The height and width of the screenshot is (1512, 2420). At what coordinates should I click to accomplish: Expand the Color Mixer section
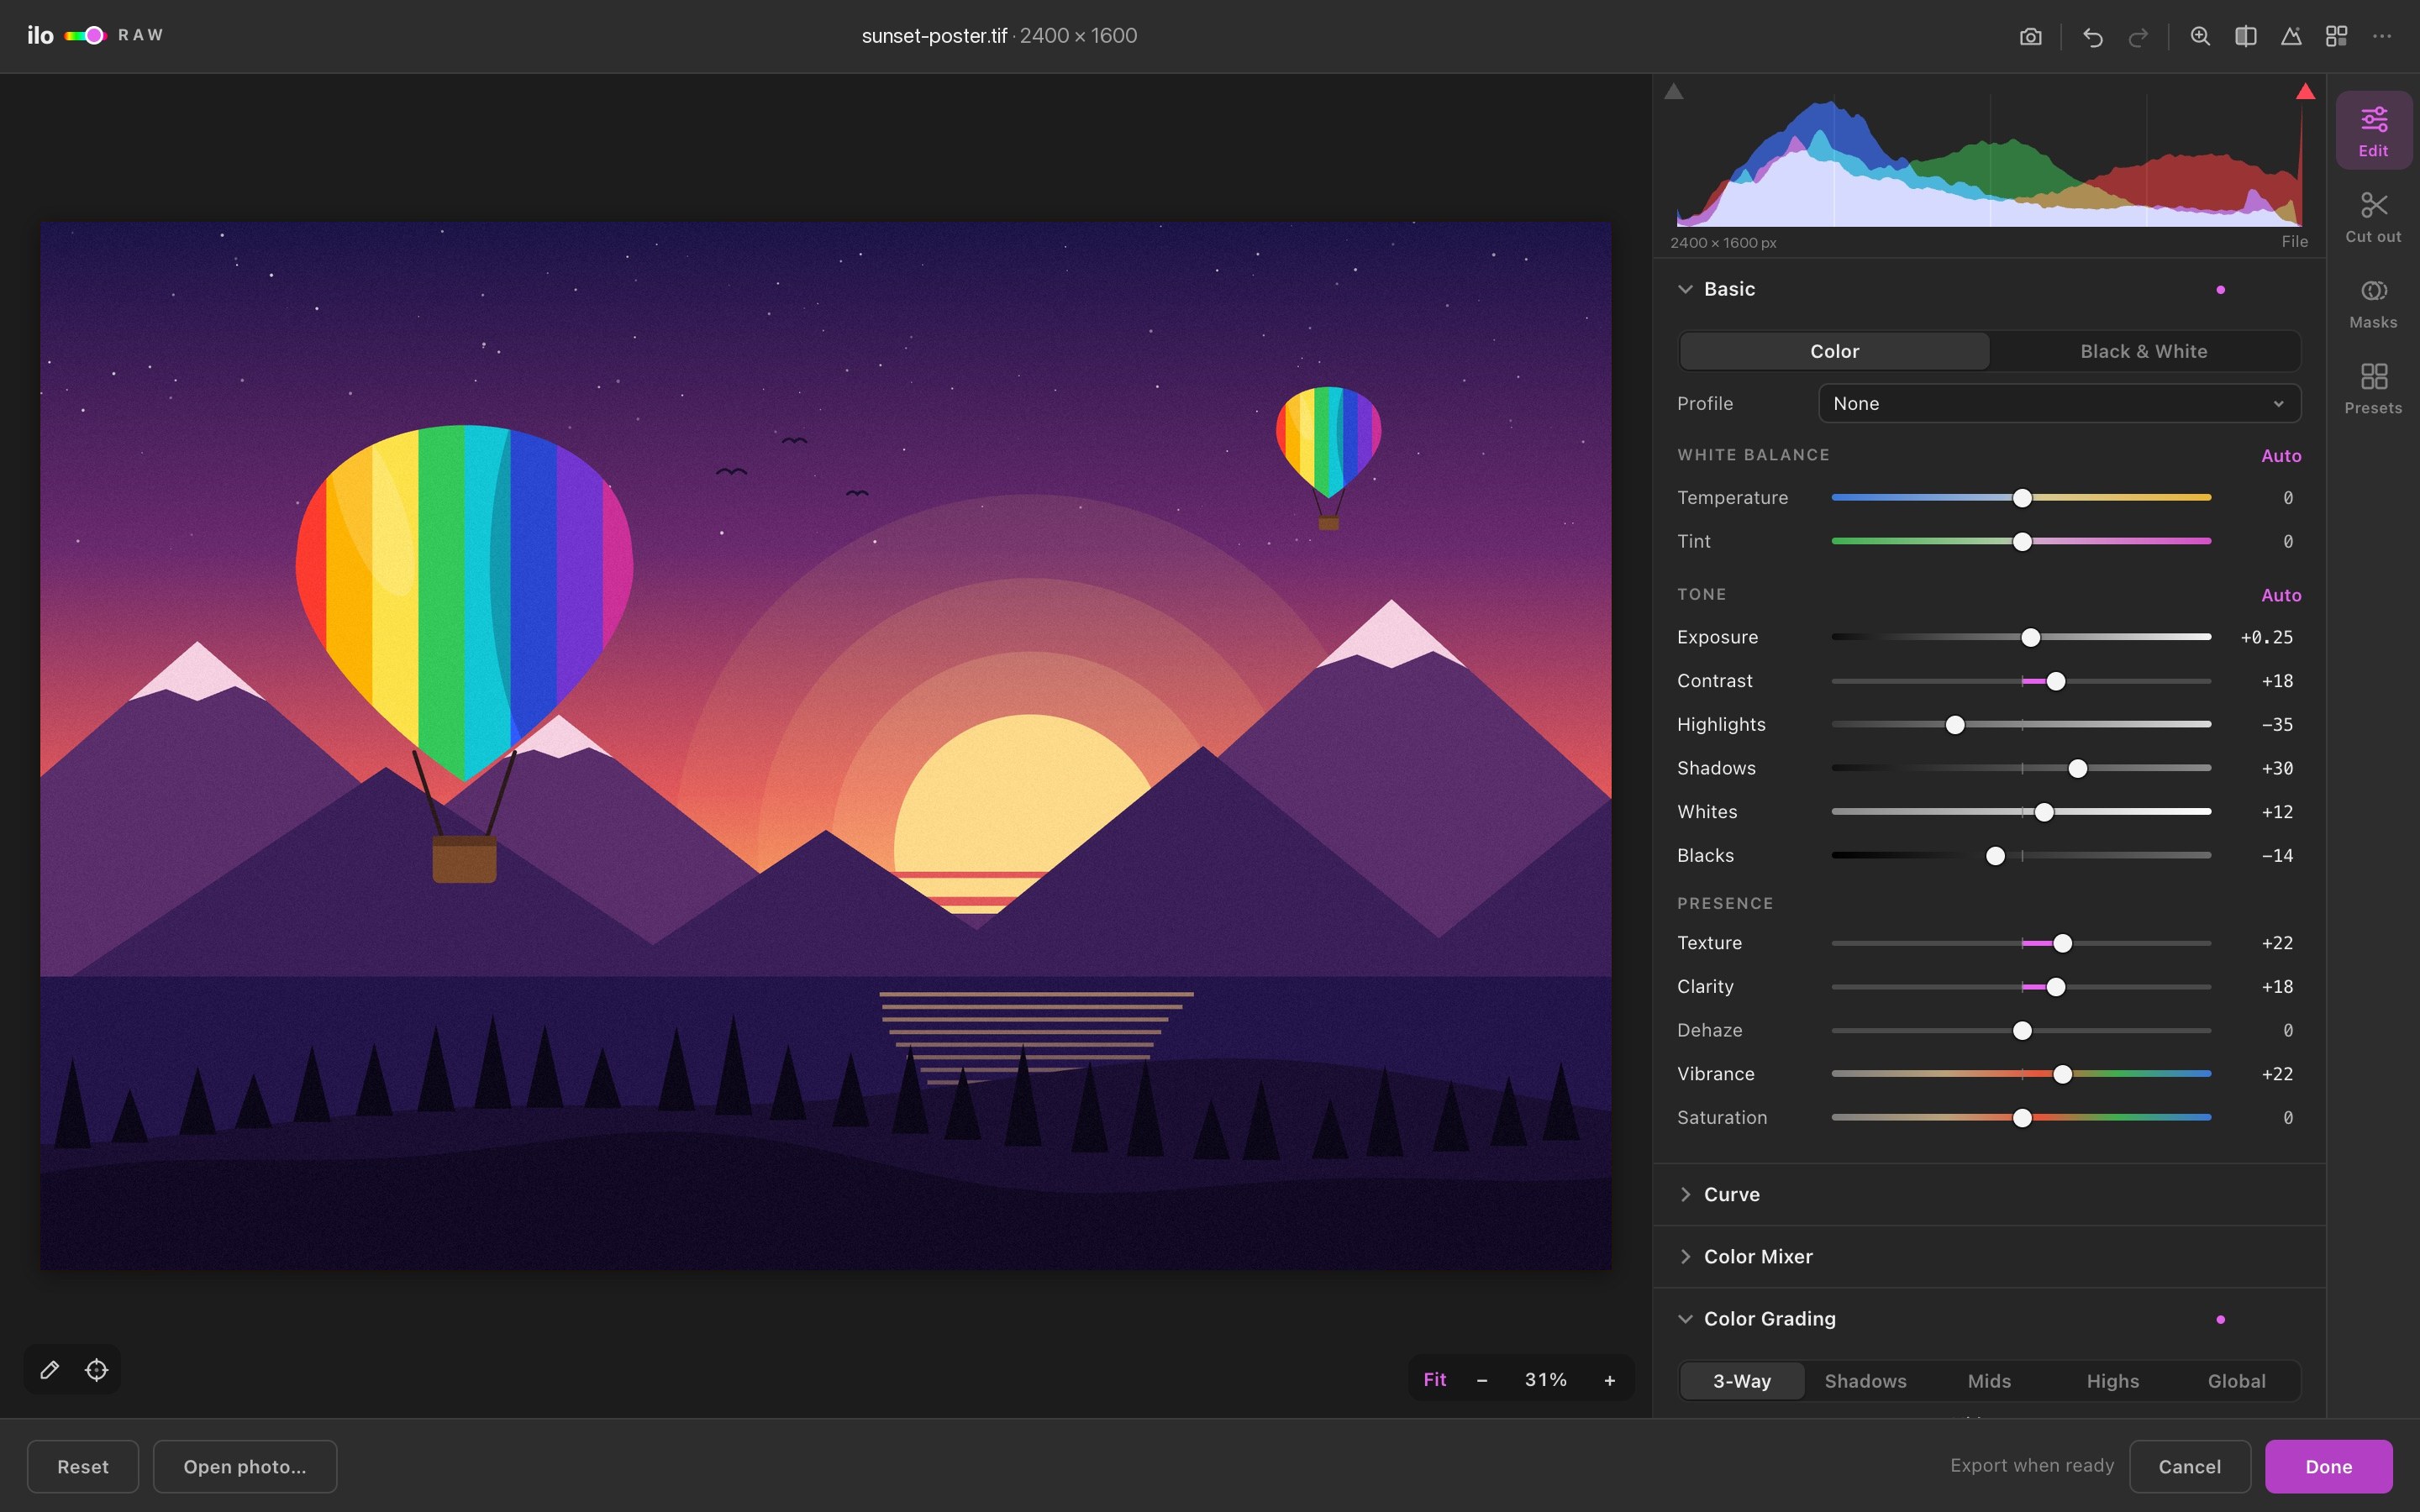(x=1685, y=1257)
